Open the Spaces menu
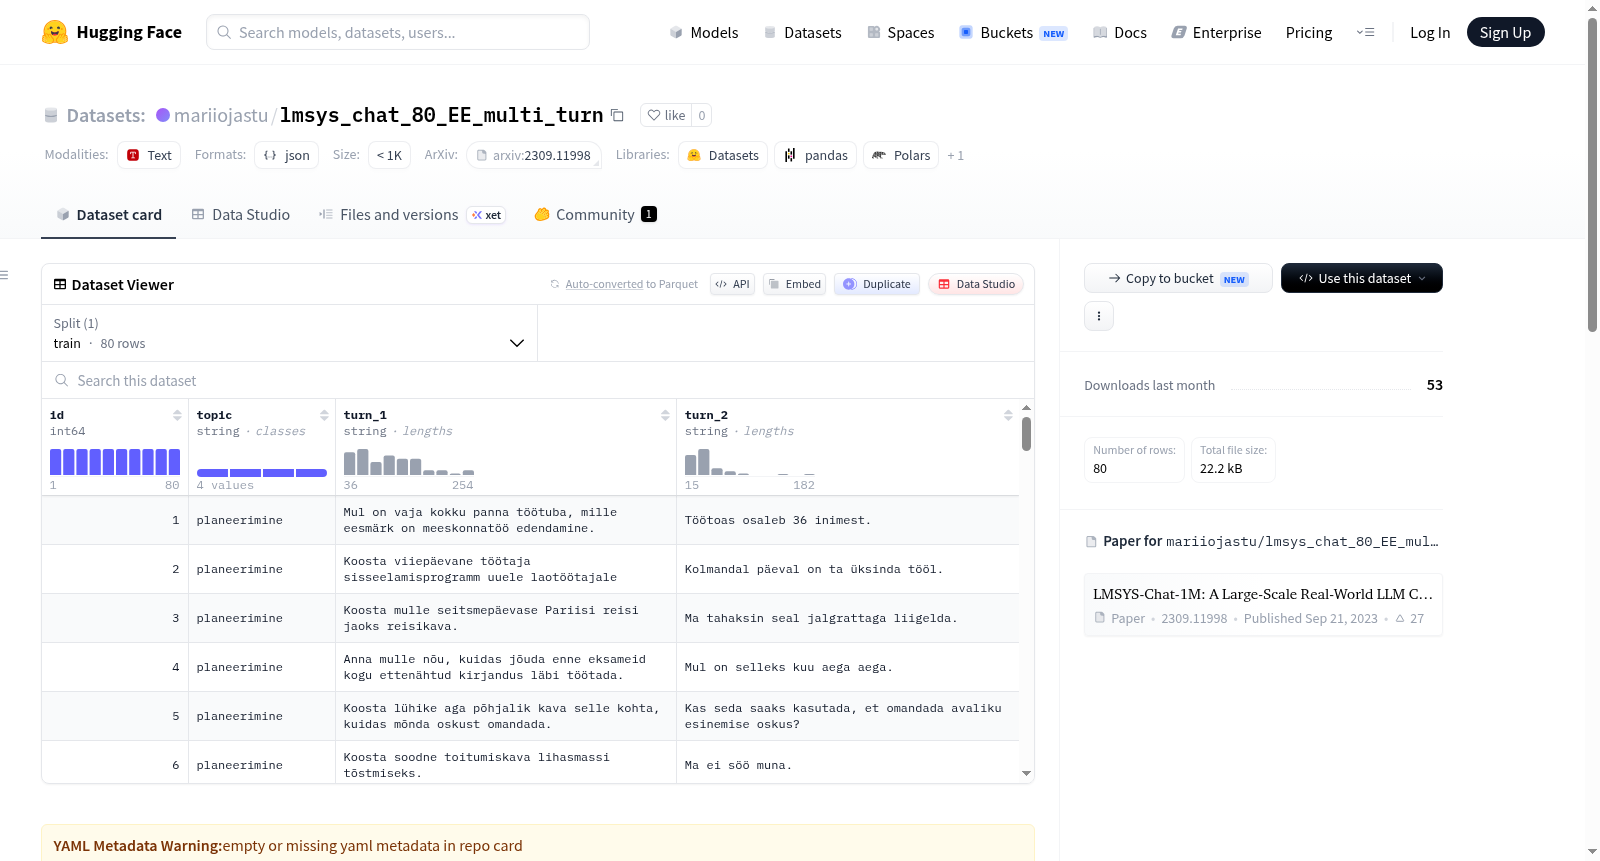1600x861 pixels. click(x=900, y=32)
